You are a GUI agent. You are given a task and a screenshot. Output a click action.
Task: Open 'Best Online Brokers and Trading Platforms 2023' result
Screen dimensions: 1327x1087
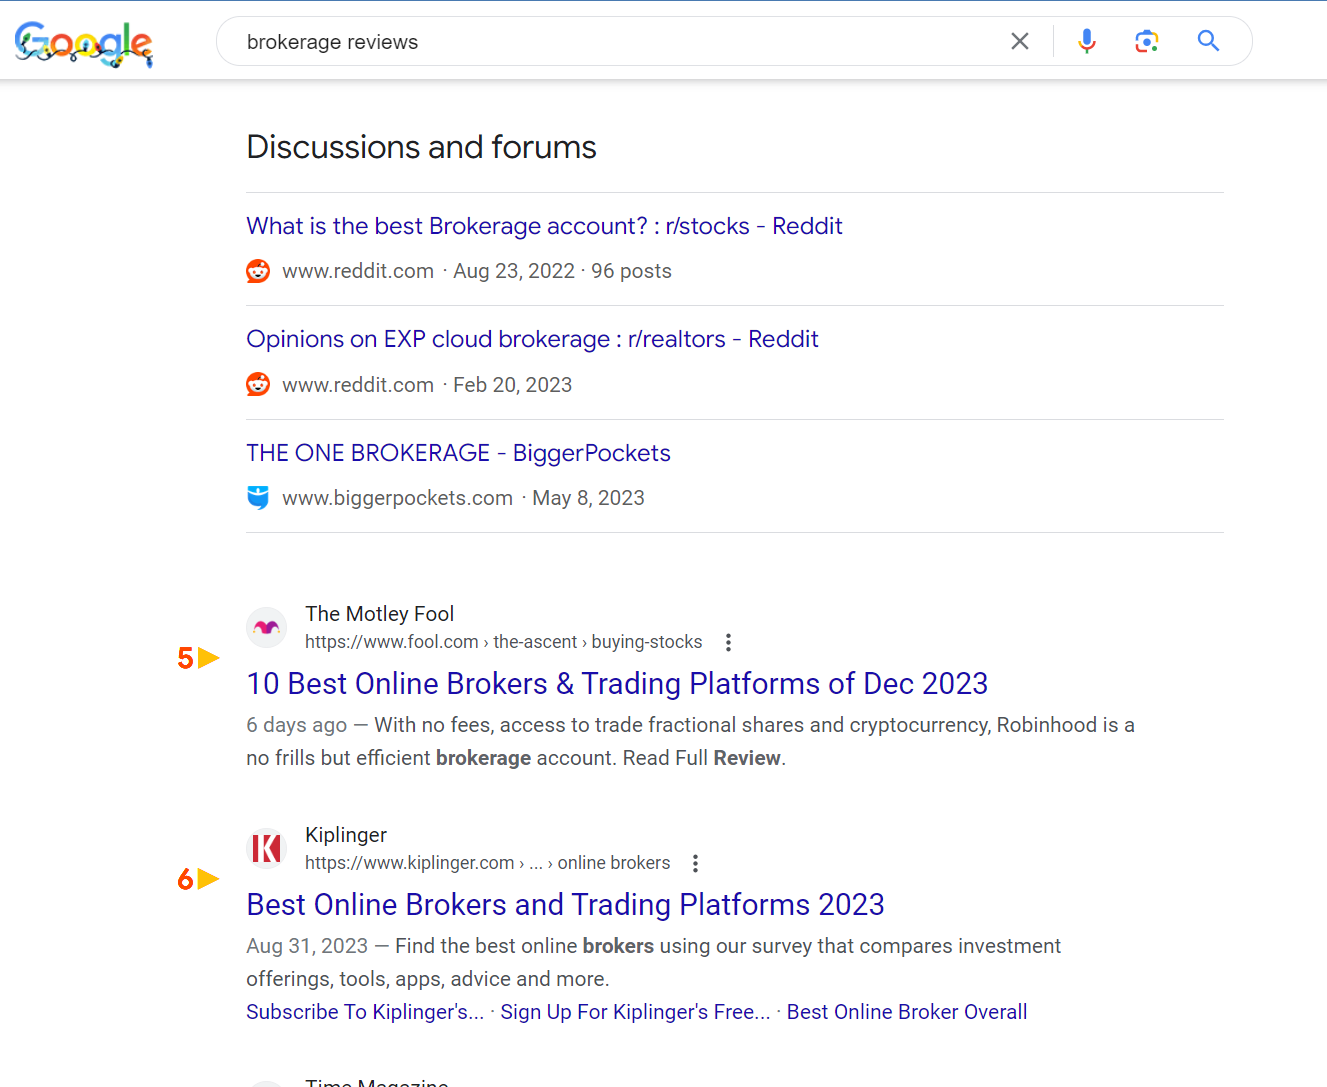point(565,904)
